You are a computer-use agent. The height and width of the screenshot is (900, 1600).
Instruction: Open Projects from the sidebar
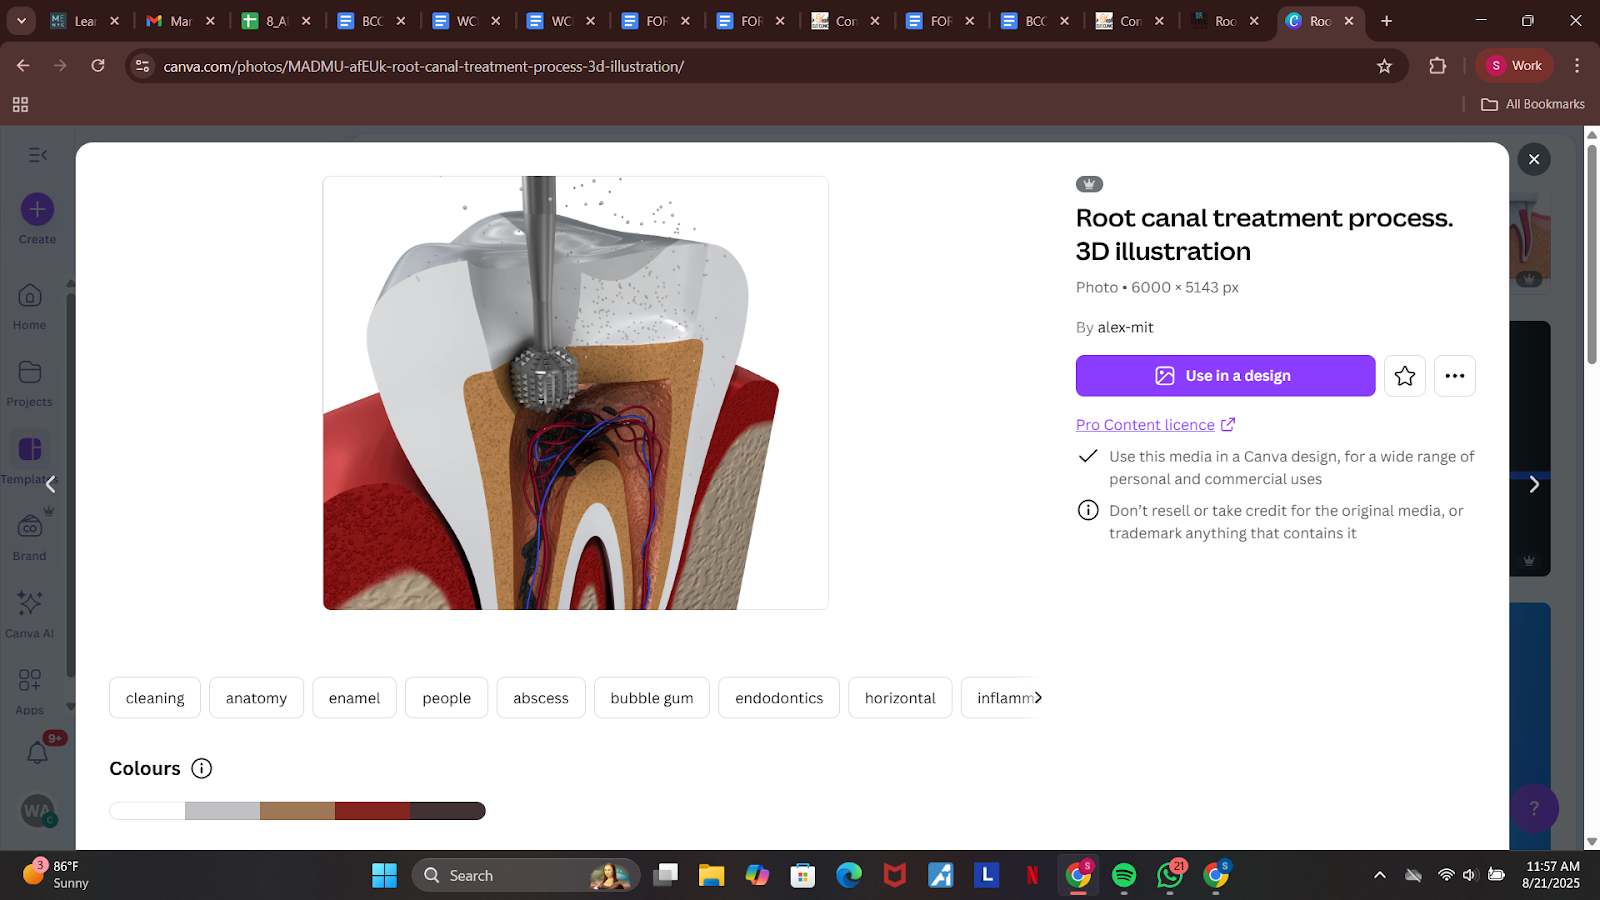[29, 381]
